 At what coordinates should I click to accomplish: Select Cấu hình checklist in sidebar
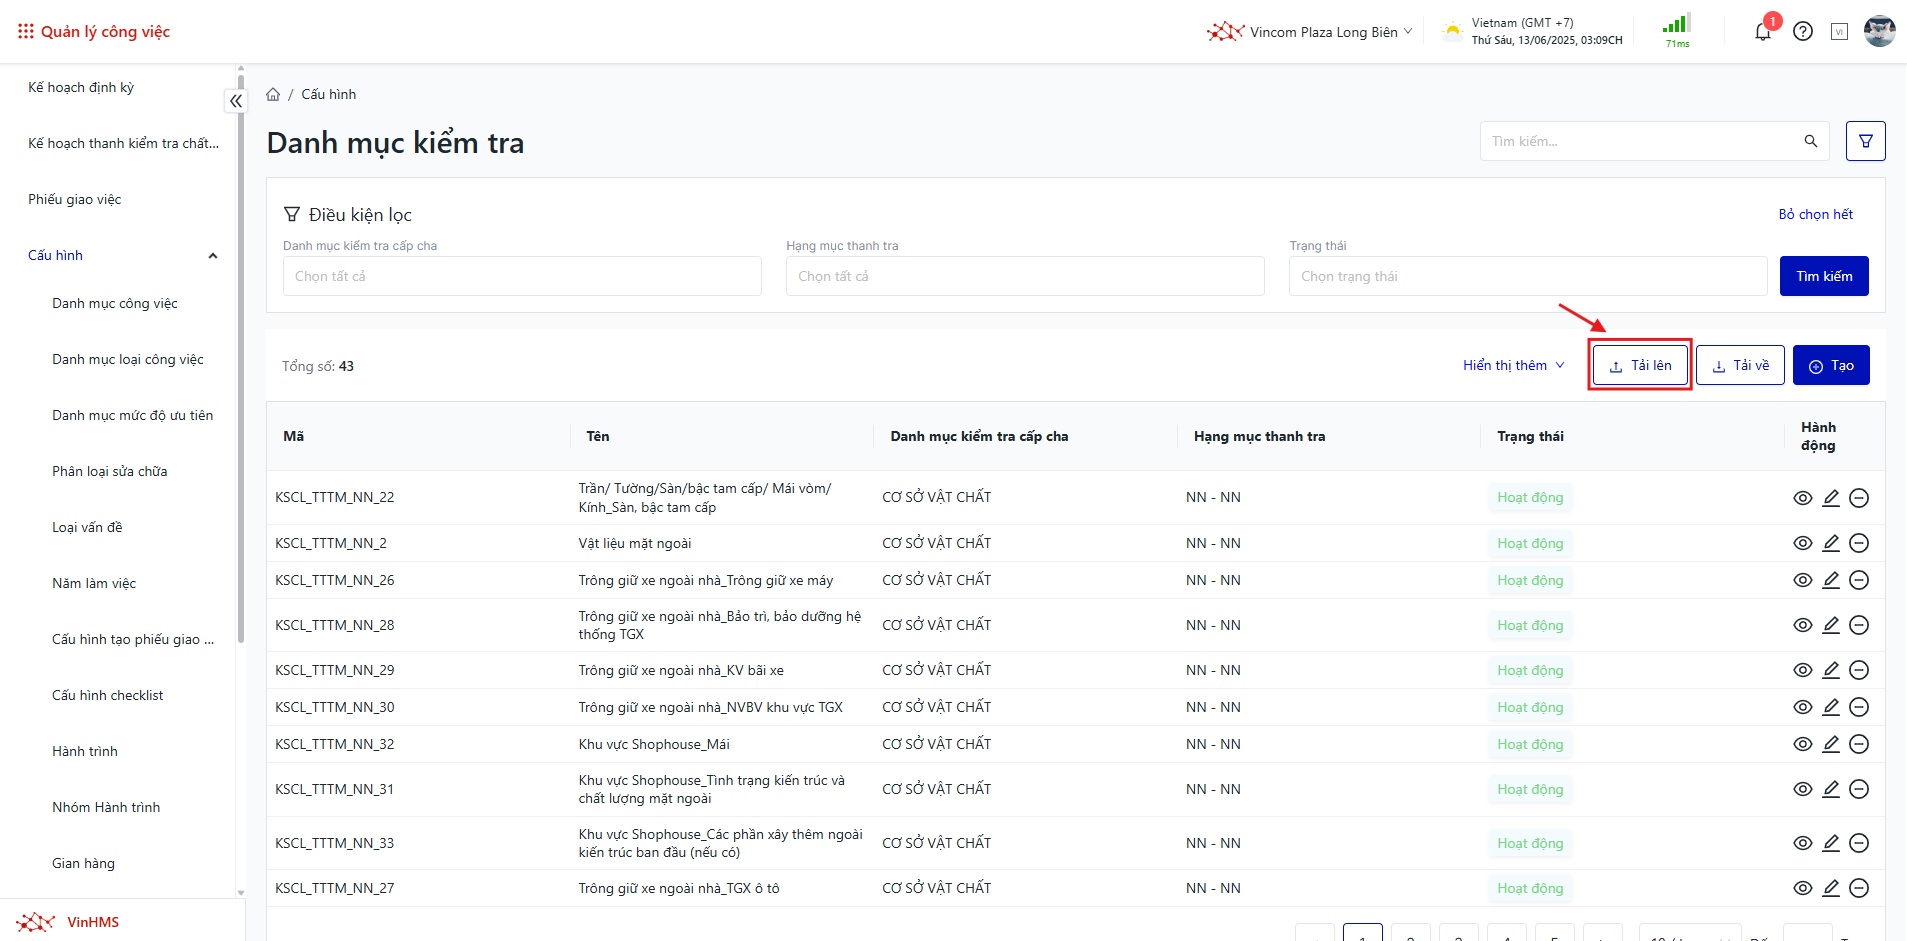coord(108,695)
